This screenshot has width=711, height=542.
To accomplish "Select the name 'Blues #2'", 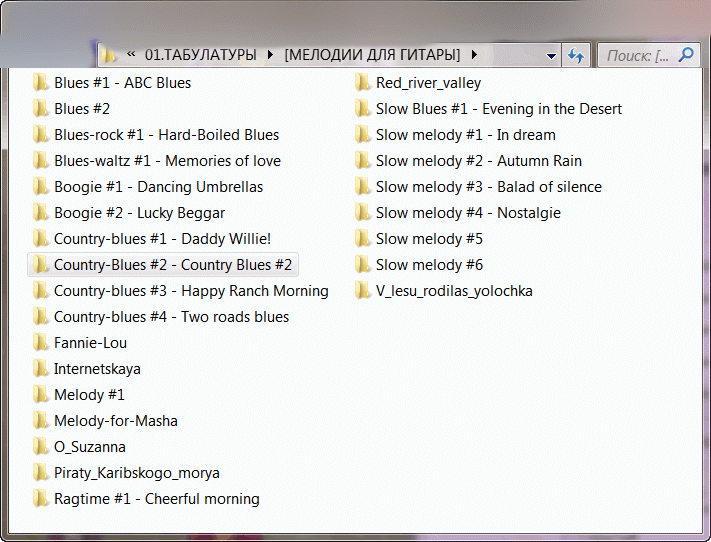I will (x=82, y=109).
